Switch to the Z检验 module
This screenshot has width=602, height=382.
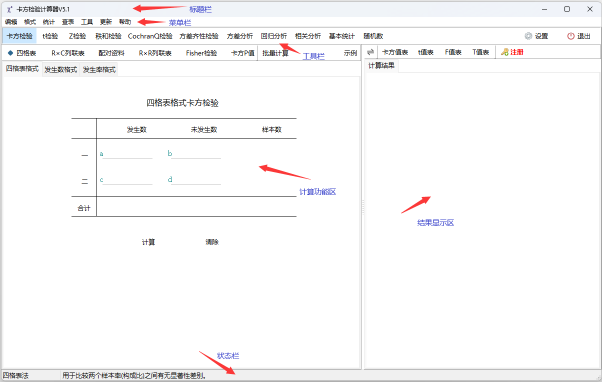tap(78, 36)
